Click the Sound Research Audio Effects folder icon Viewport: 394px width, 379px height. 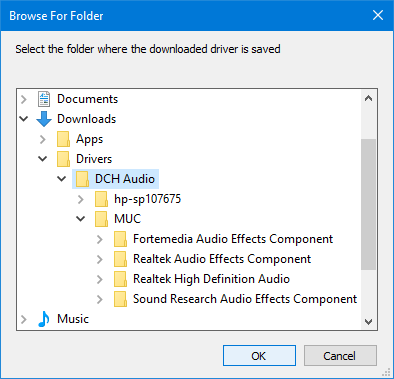pyautogui.click(x=120, y=299)
